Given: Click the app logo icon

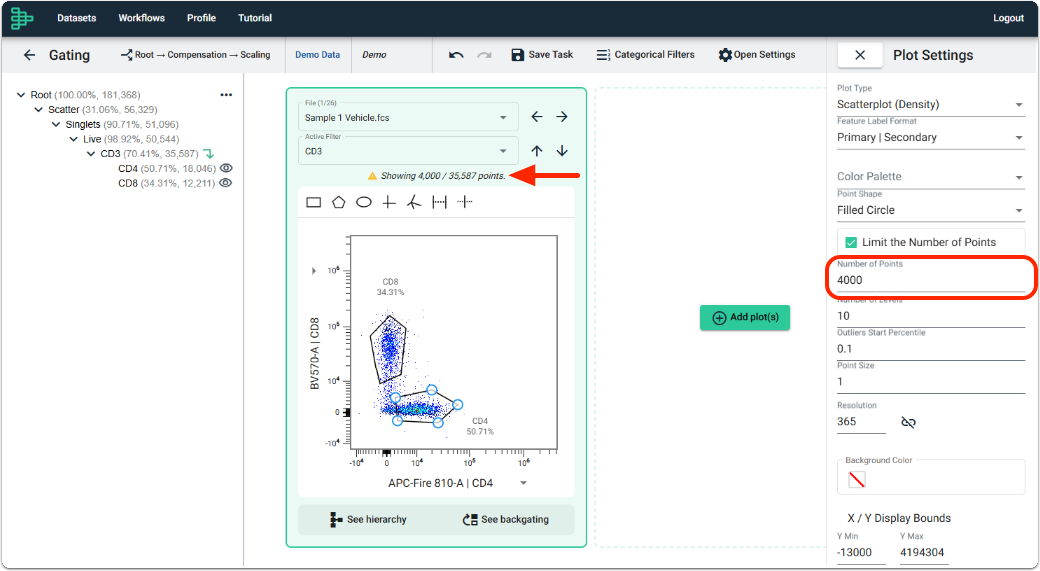Looking at the screenshot, I should coord(22,18).
